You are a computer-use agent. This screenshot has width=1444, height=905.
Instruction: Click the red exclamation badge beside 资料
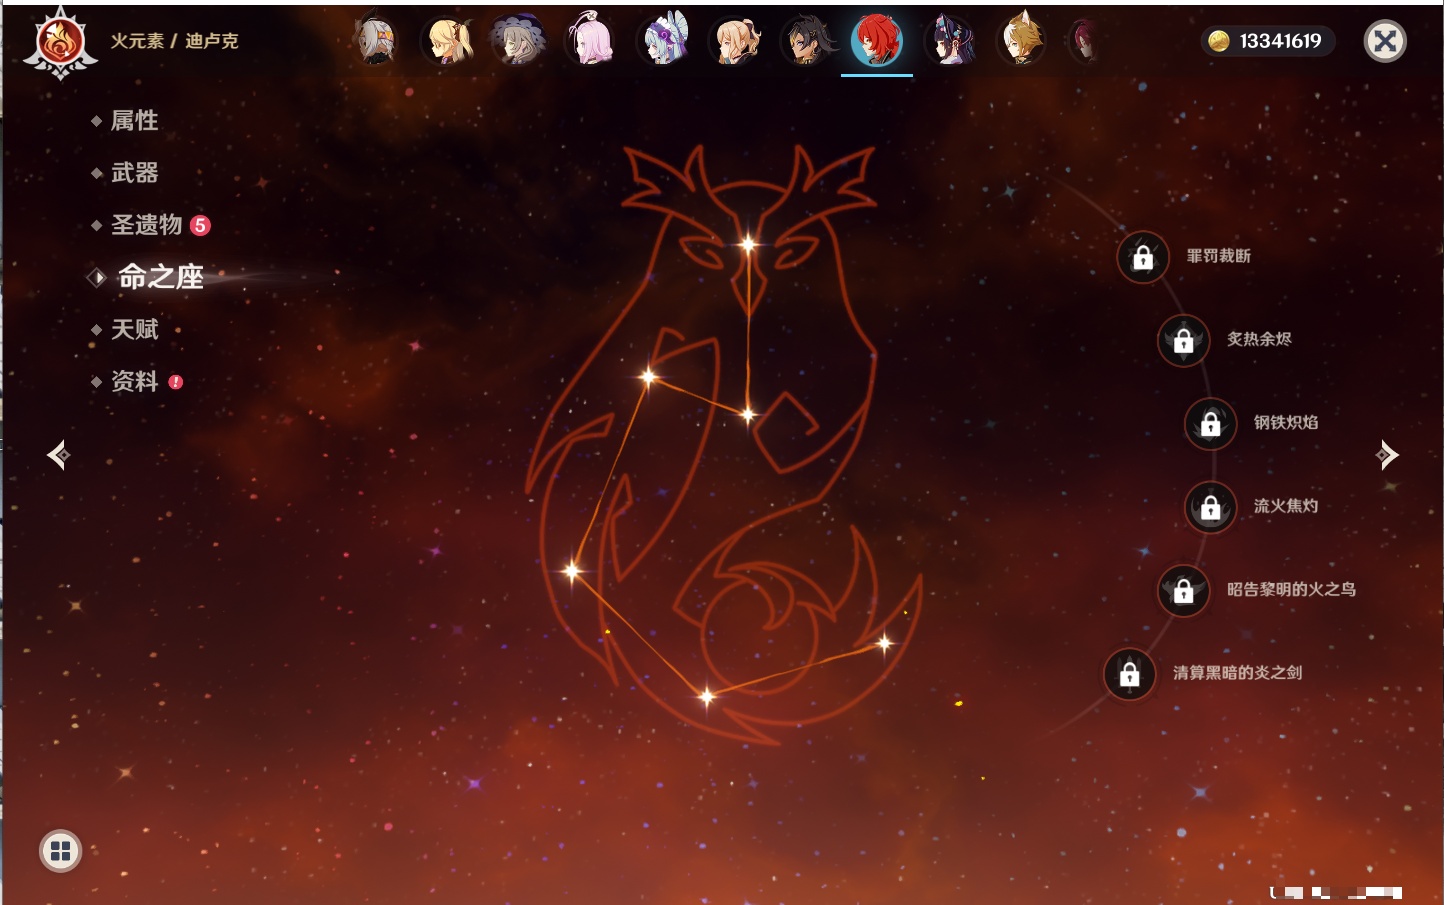[x=176, y=381]
